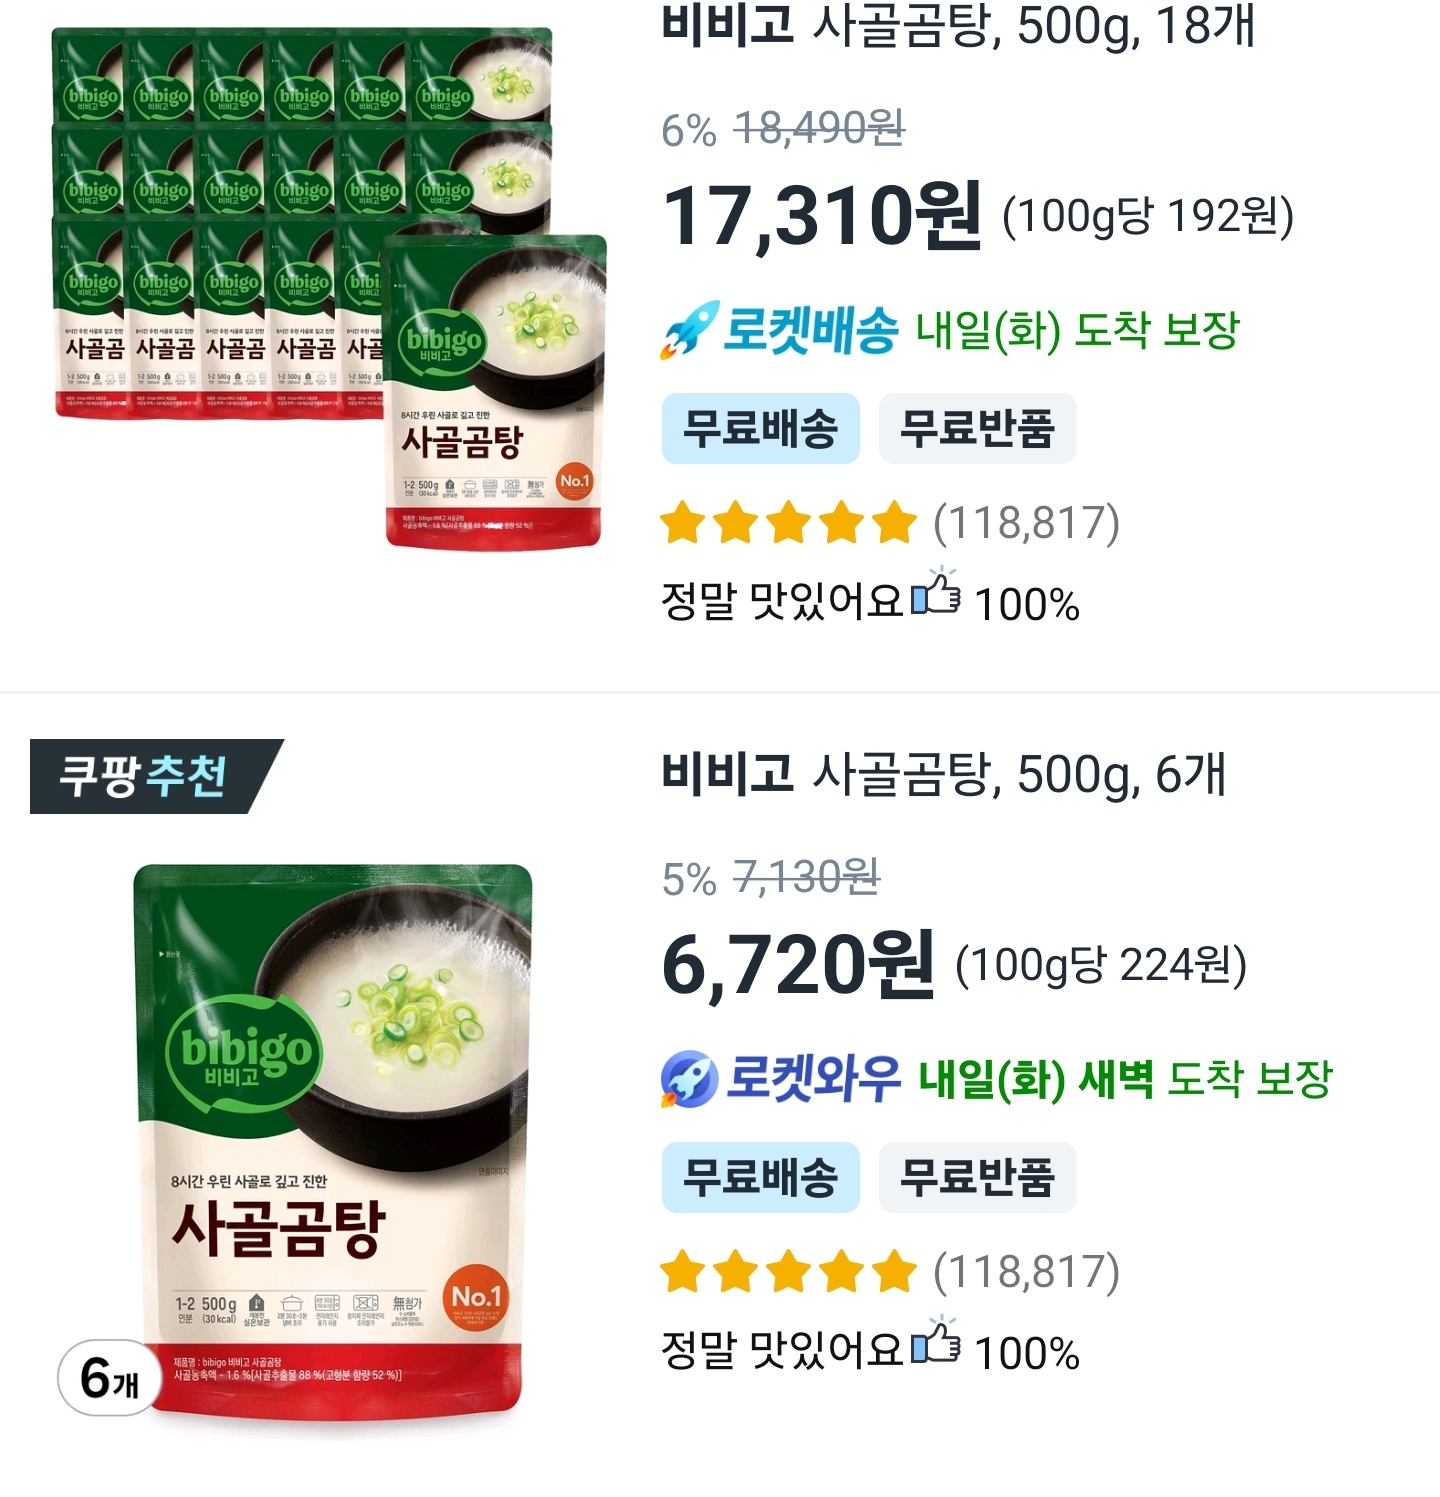
Task: Tap 무료반품 tag on the 18개 listing
Action: pos(977,429)
